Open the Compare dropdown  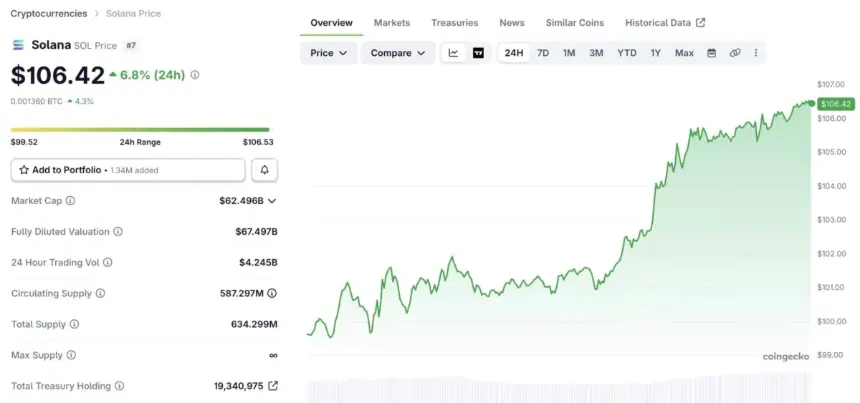tap(398, 53)
